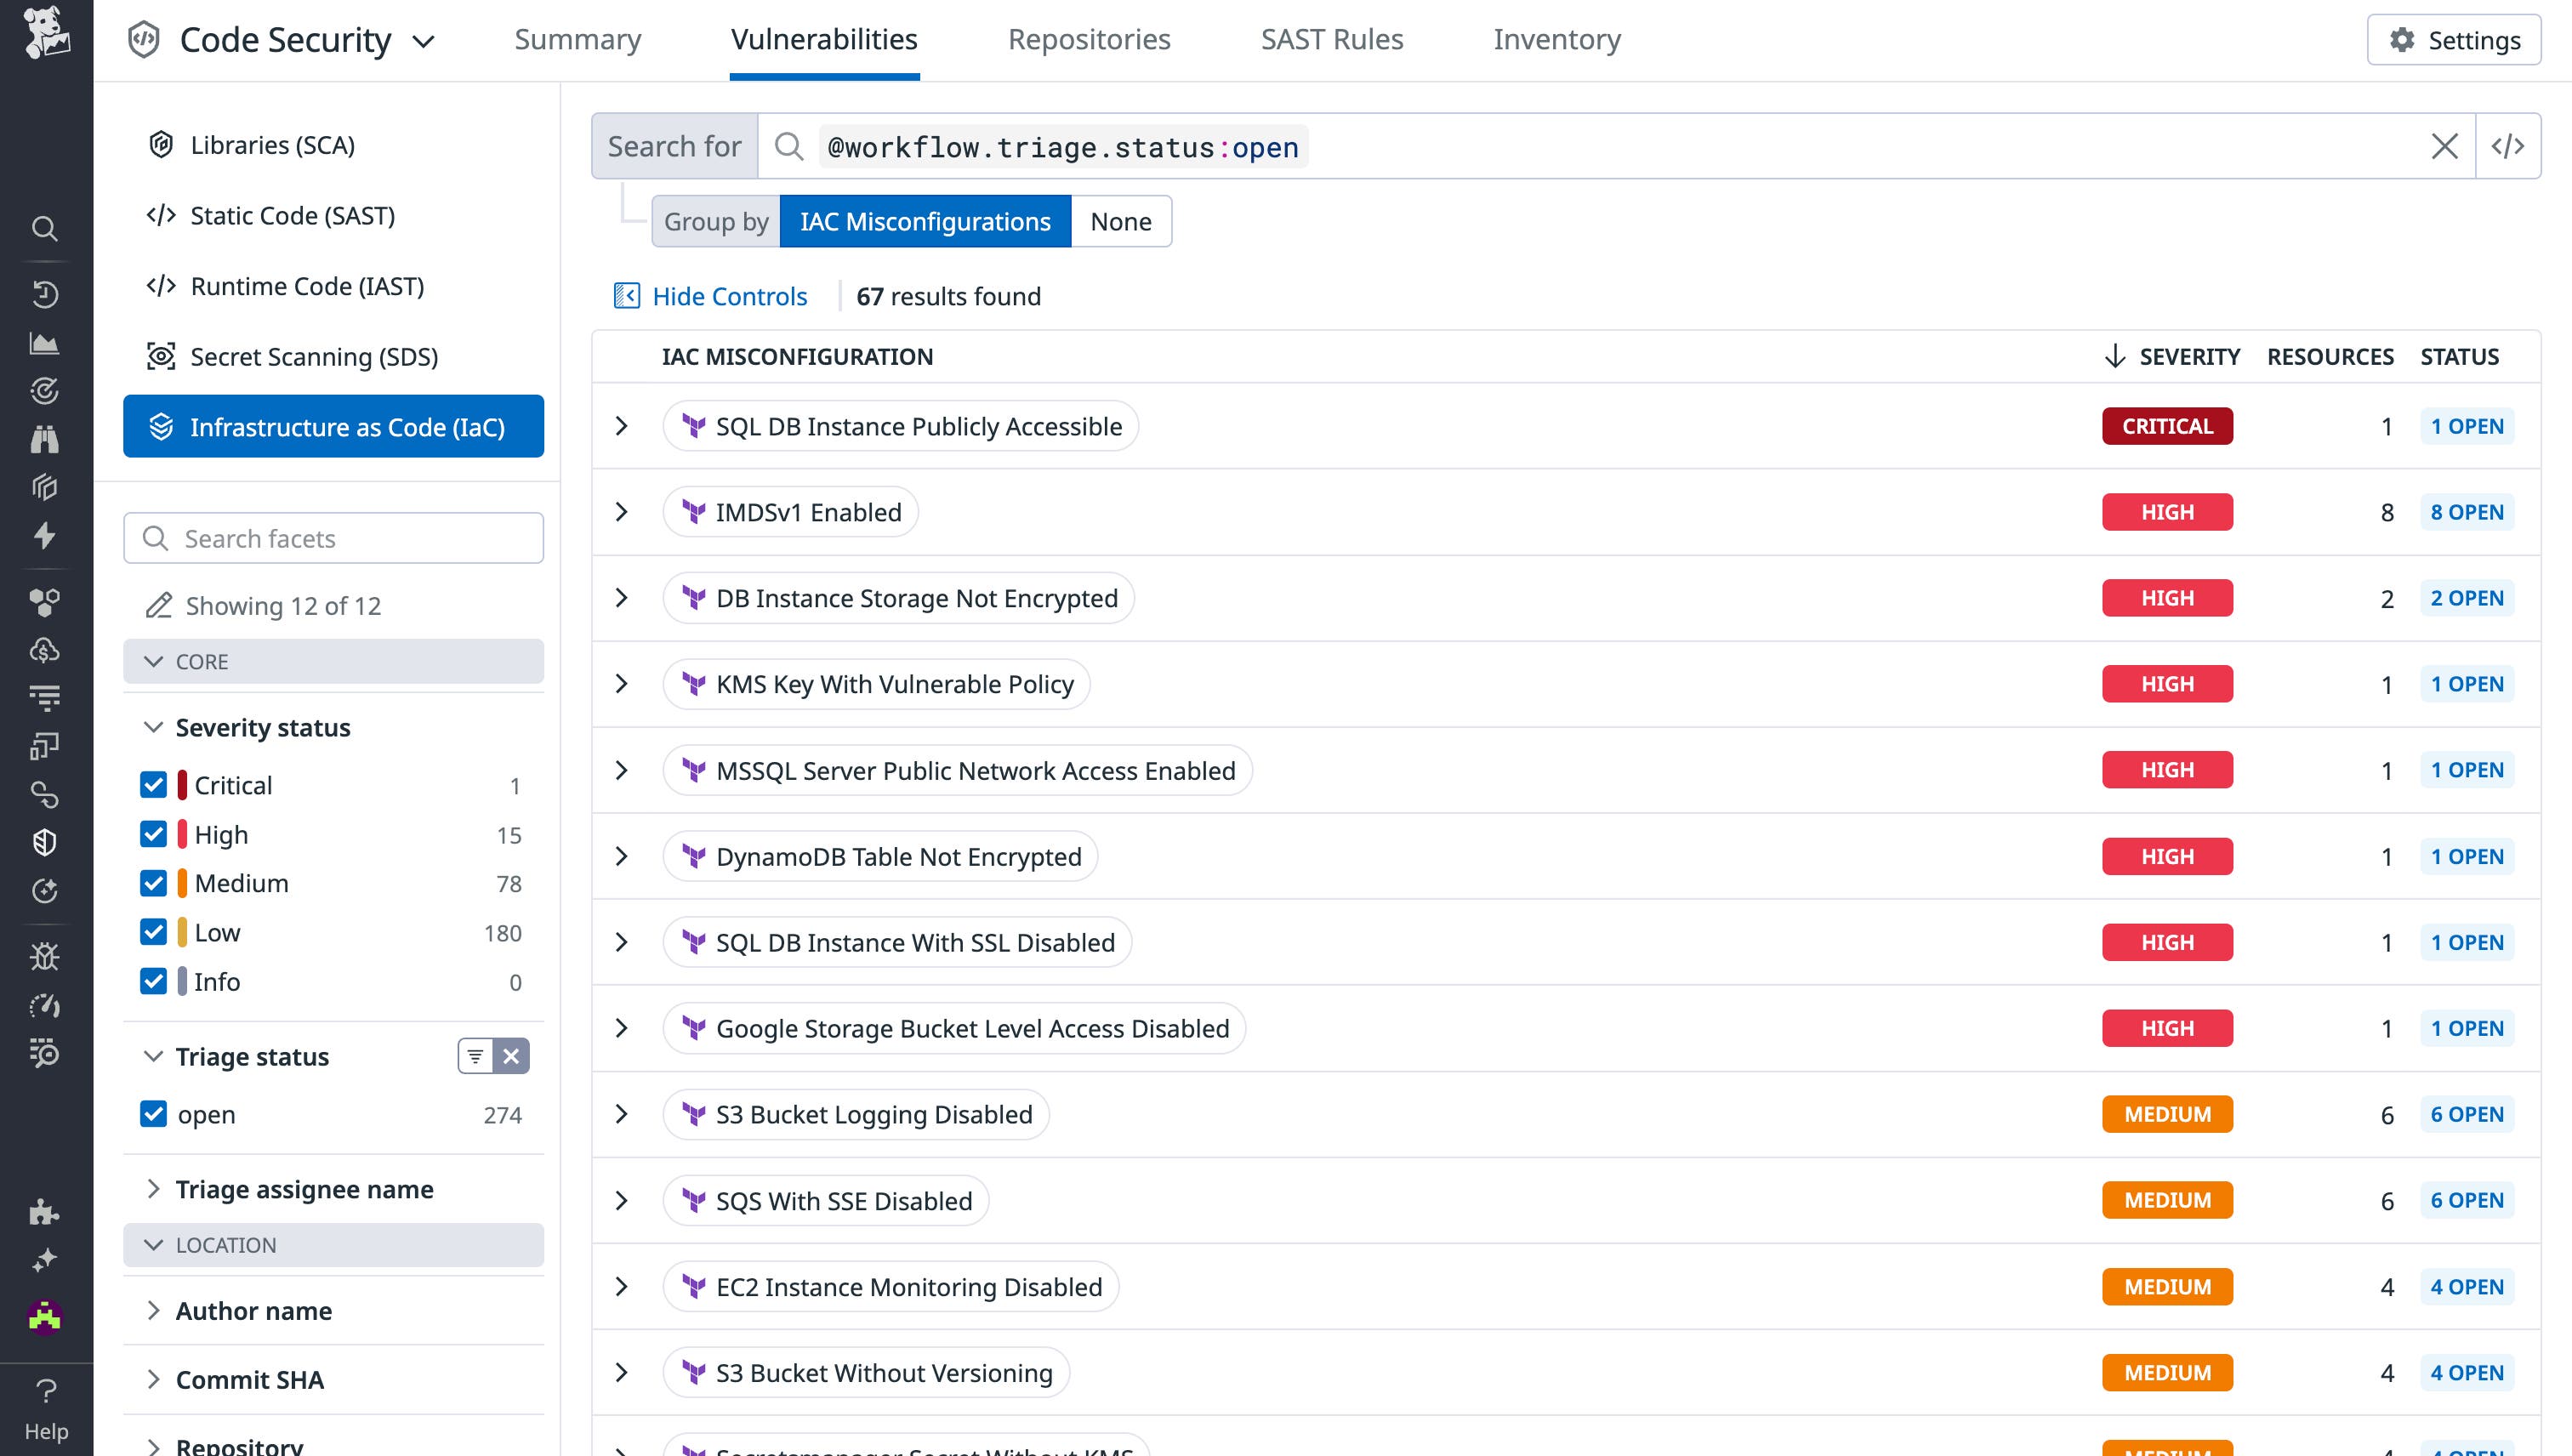Uncheck the Low severity filter
The height and width of the screenshot is (1456, 2572).
click(154, 932)
